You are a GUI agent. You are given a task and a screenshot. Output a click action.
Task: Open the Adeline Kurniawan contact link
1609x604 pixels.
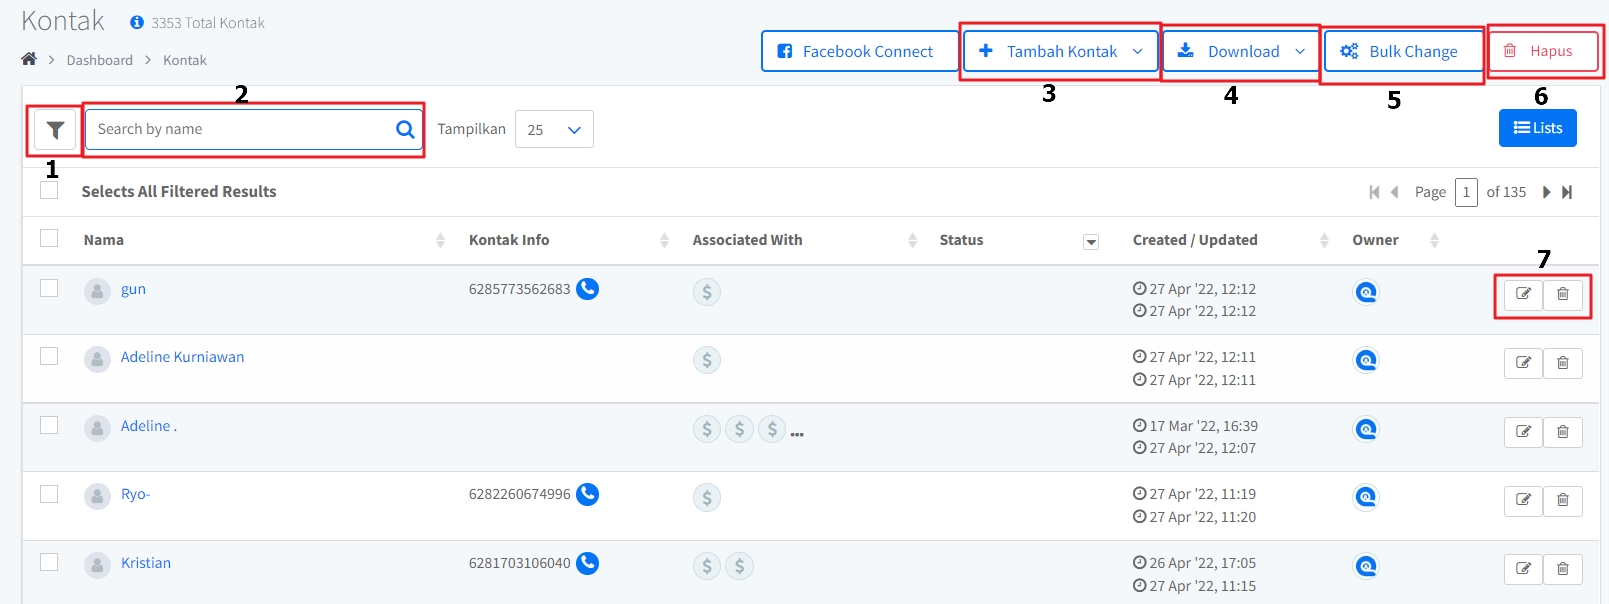pyautogui.click(x=182, y=357)
